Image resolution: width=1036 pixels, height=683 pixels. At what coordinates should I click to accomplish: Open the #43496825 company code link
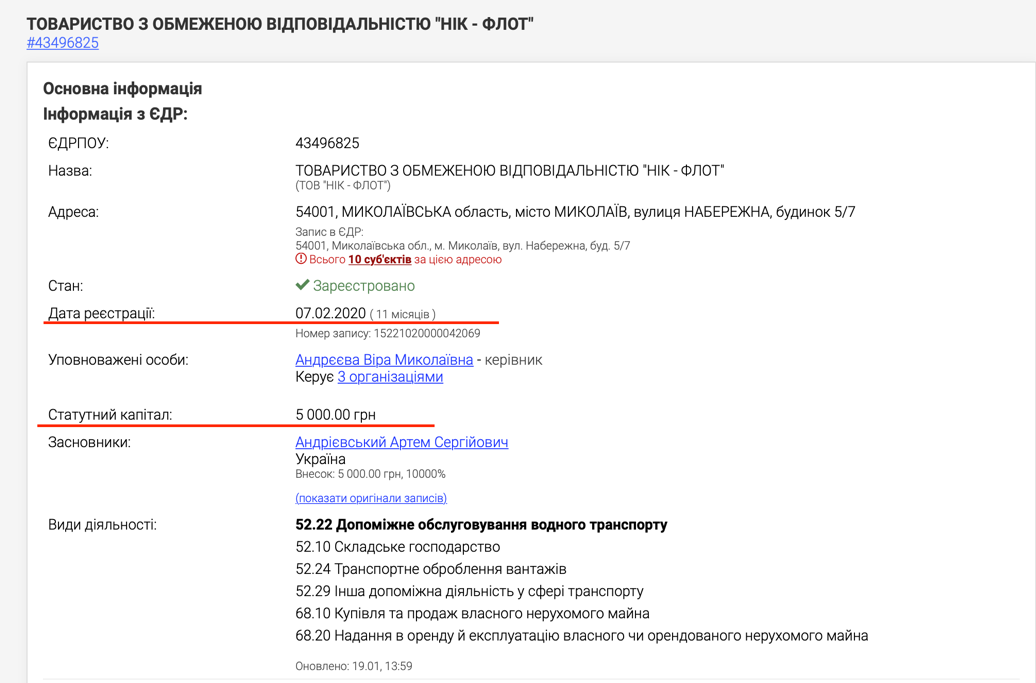point(62,43)
